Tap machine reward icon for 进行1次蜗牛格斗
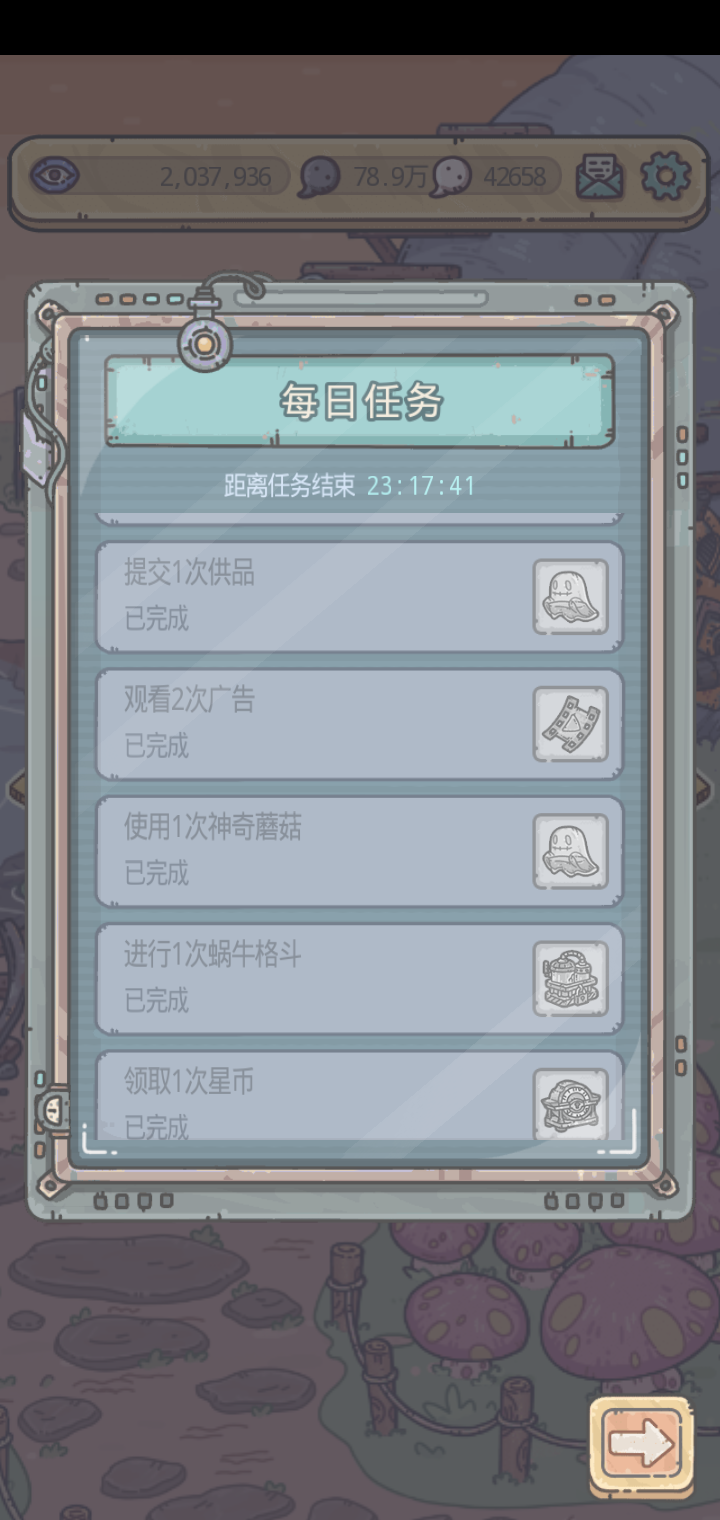 (x=570, y=979)
